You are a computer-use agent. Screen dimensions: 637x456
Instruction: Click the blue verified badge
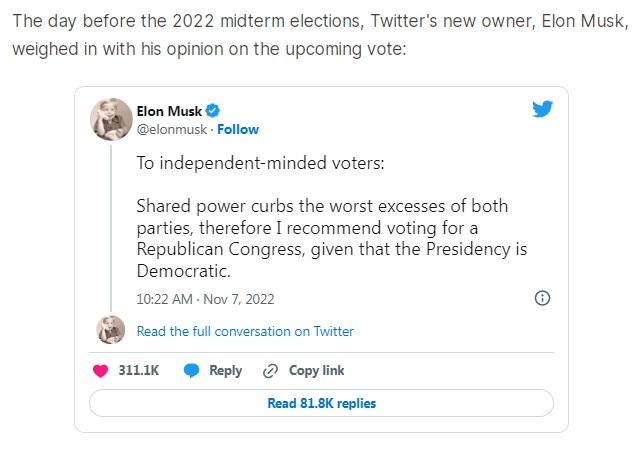[x=213, y=110]
